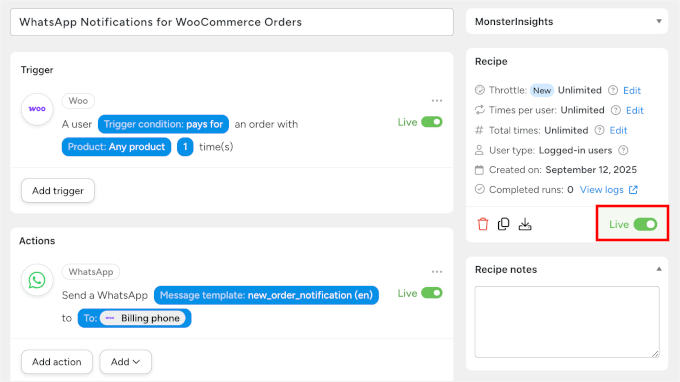Click the WhatsApp logo icon in Actions
The height and width of the screenshot is (382, 680).
(37, 280)
